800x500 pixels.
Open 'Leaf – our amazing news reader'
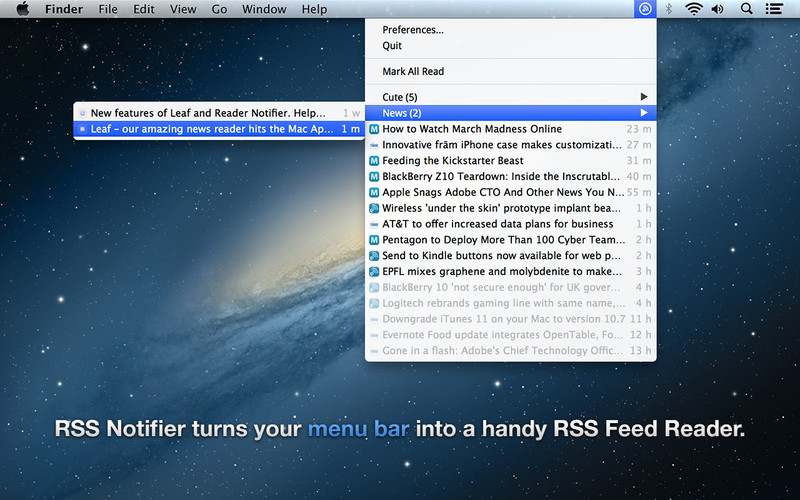coord(219,129)
